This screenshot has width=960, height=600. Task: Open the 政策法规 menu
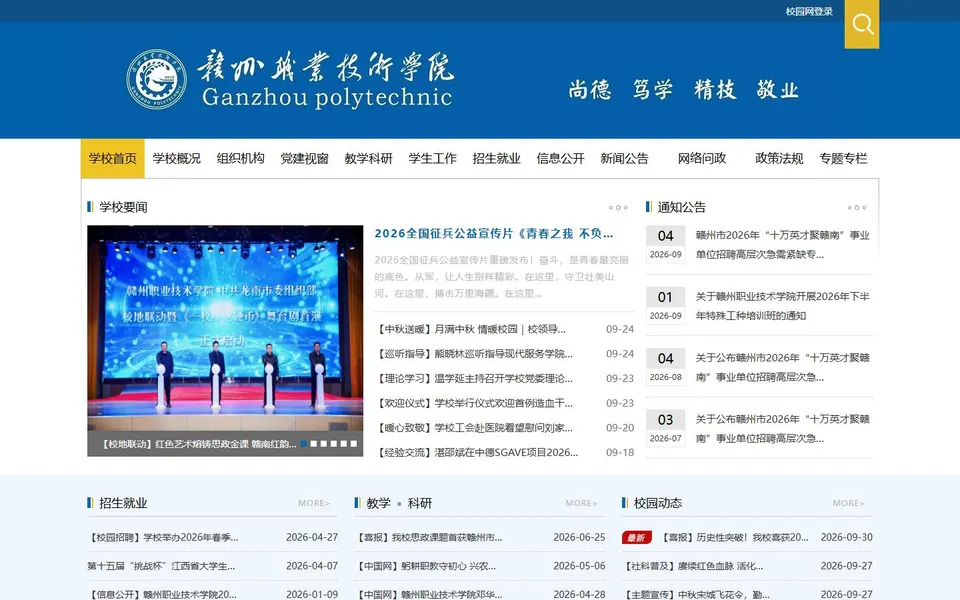tap(779, 159)
